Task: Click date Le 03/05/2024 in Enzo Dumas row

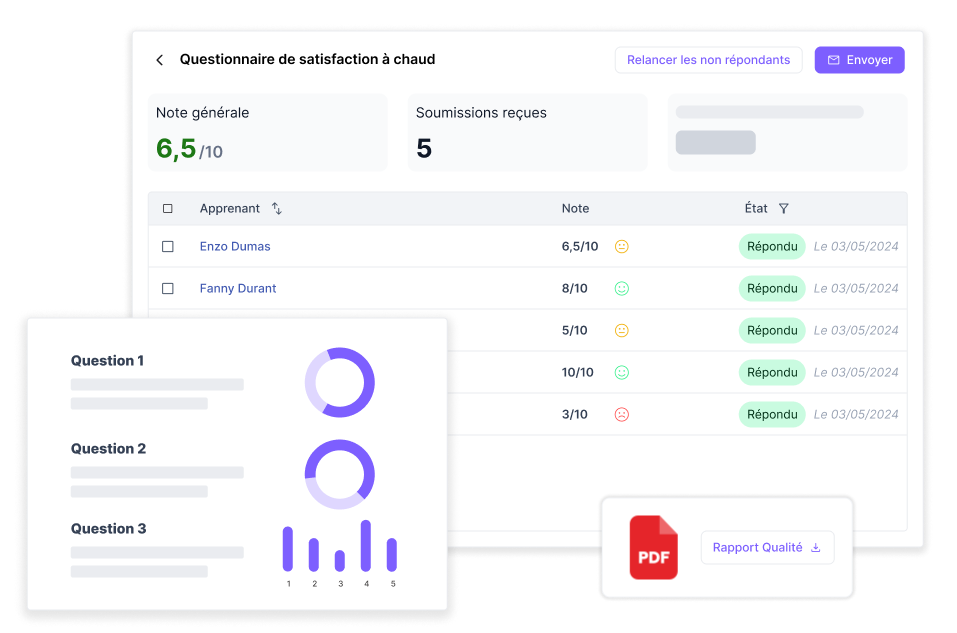Action: coord(856,247)
